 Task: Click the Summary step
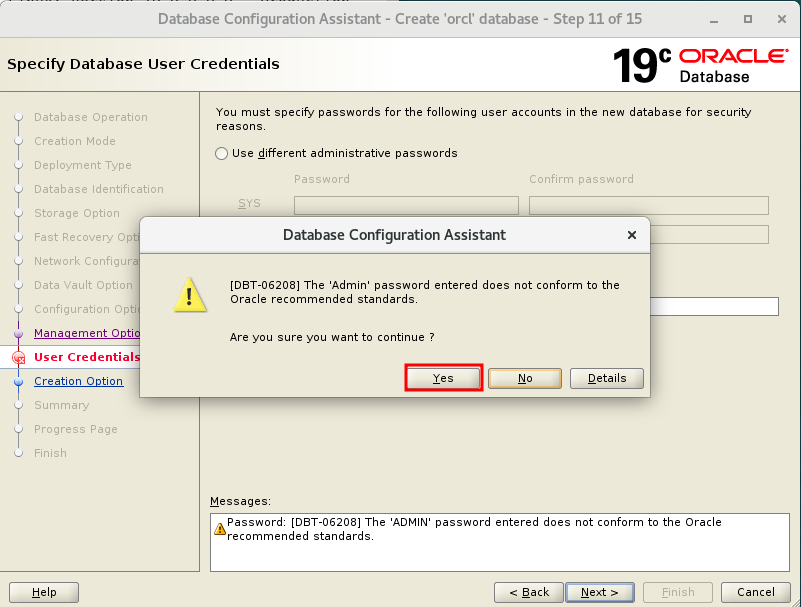click(x=61, y=405)
